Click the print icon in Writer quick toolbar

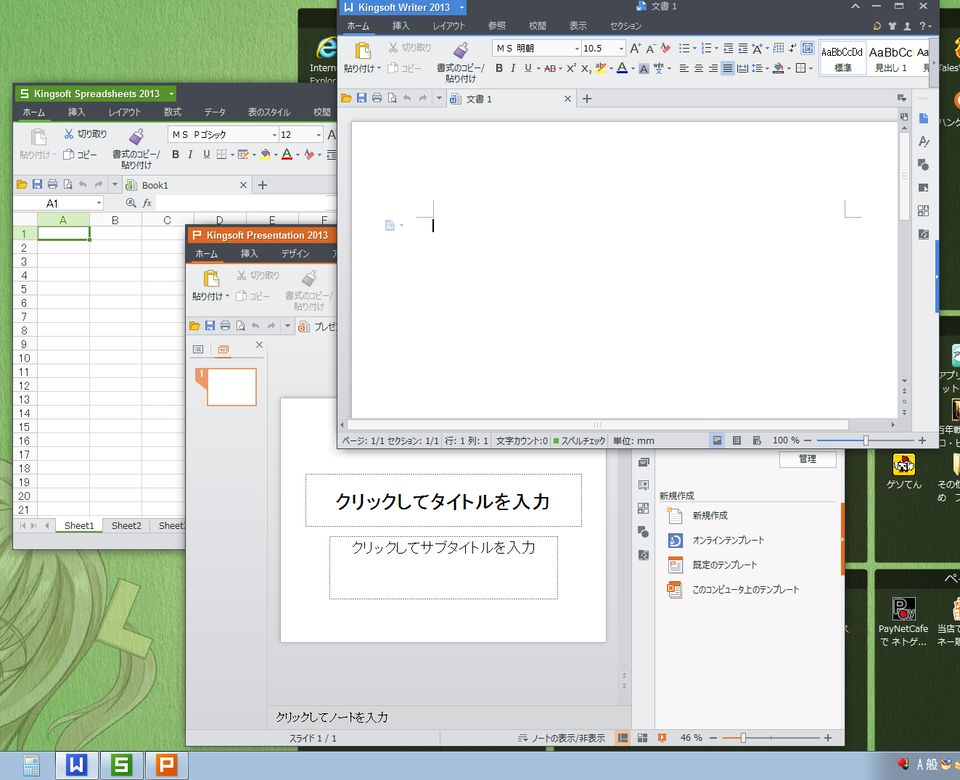(x=377, y=98)
